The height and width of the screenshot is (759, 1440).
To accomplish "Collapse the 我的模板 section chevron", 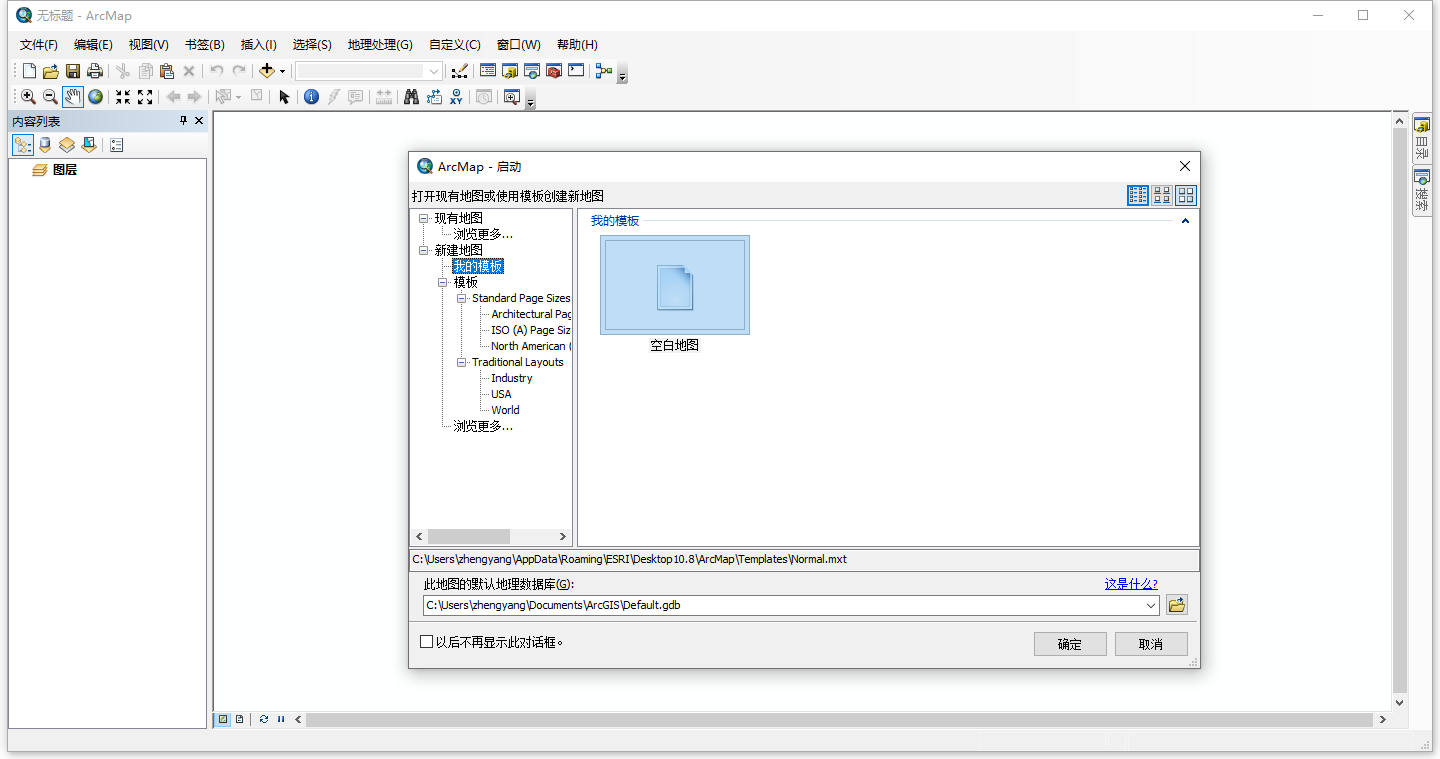I will (1186, 221).
